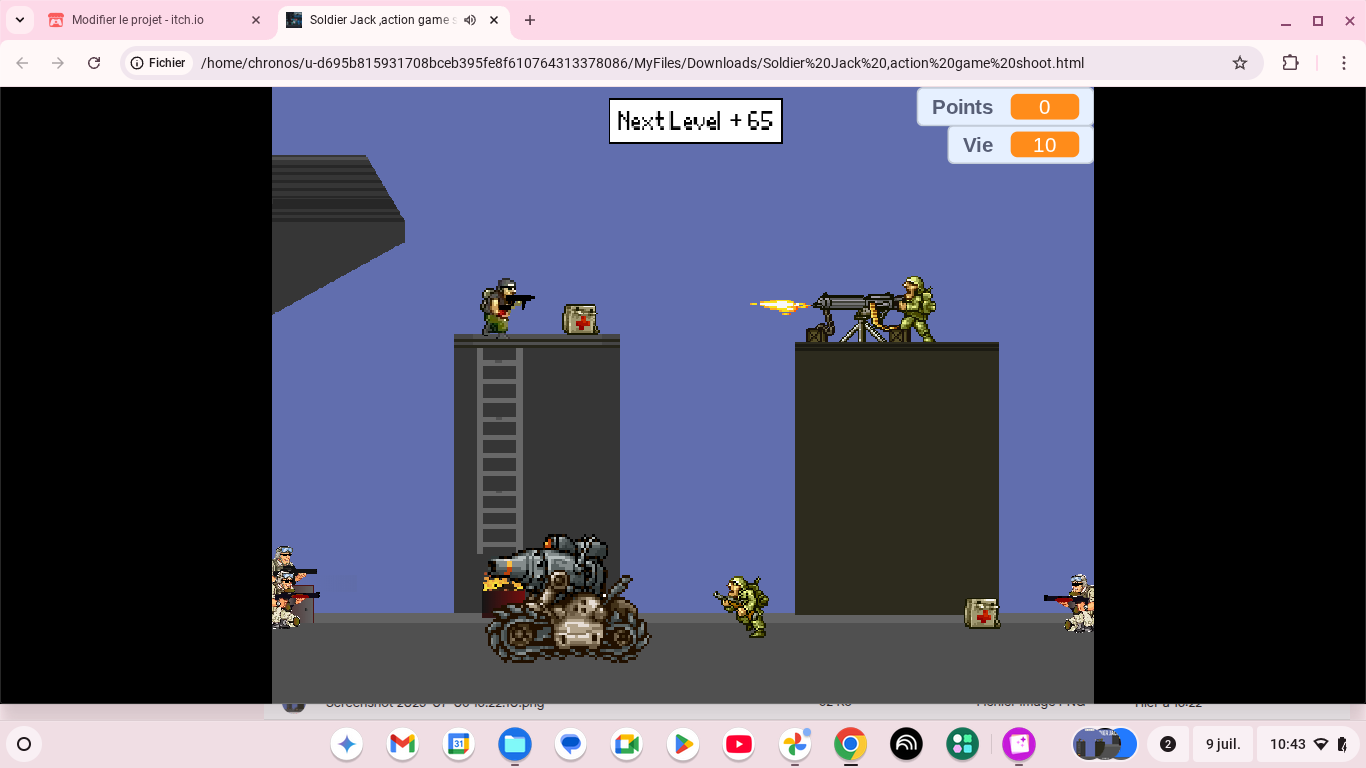Launch Gmail from the shelf

(403, 744)
